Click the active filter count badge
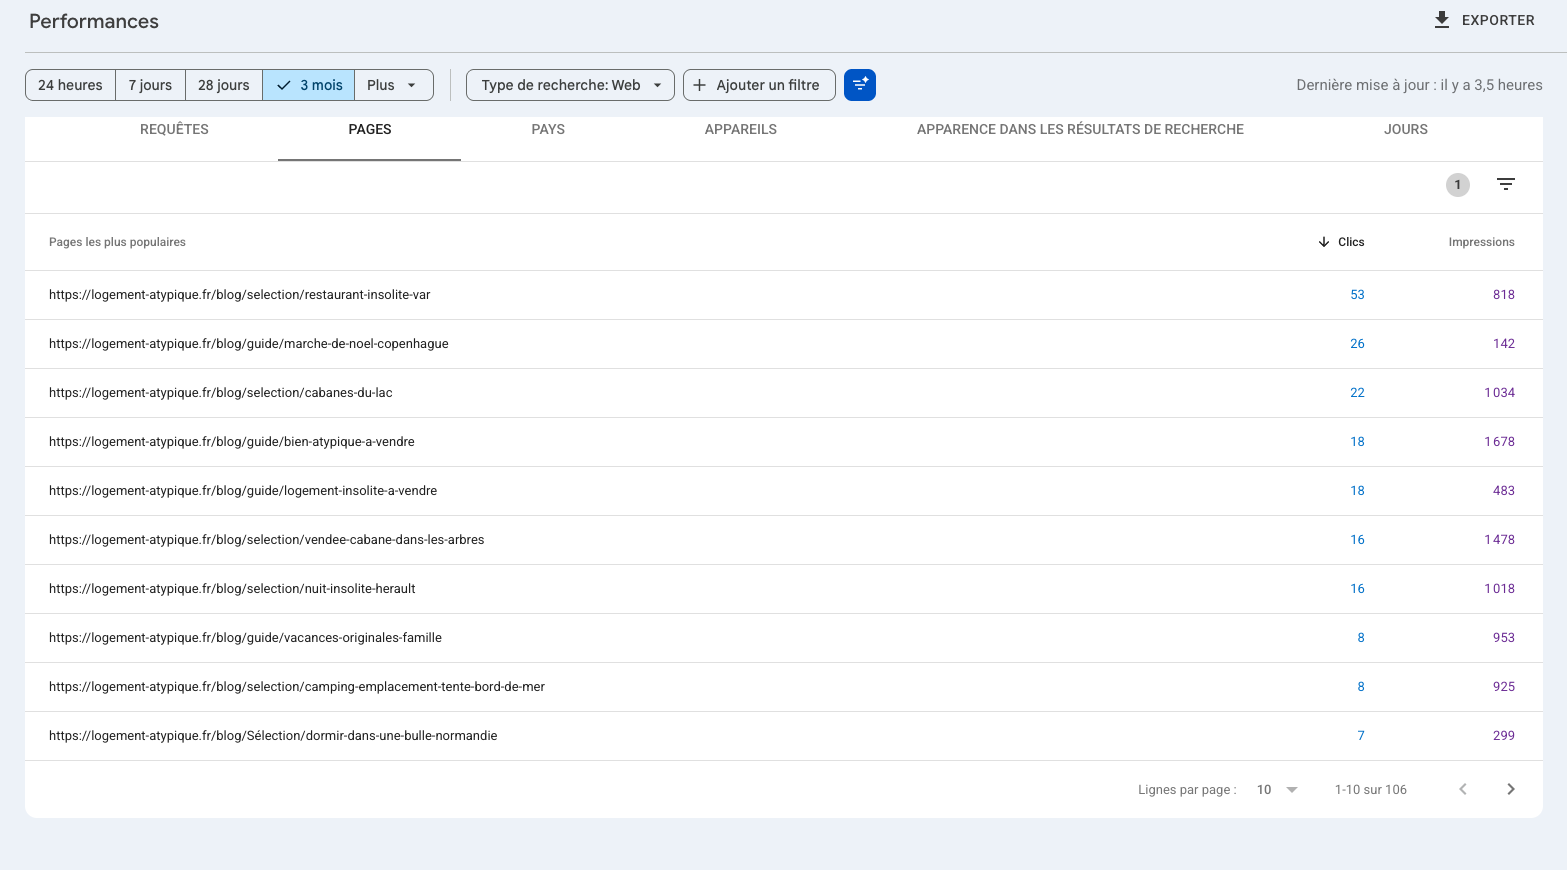 click(1458, 185)
